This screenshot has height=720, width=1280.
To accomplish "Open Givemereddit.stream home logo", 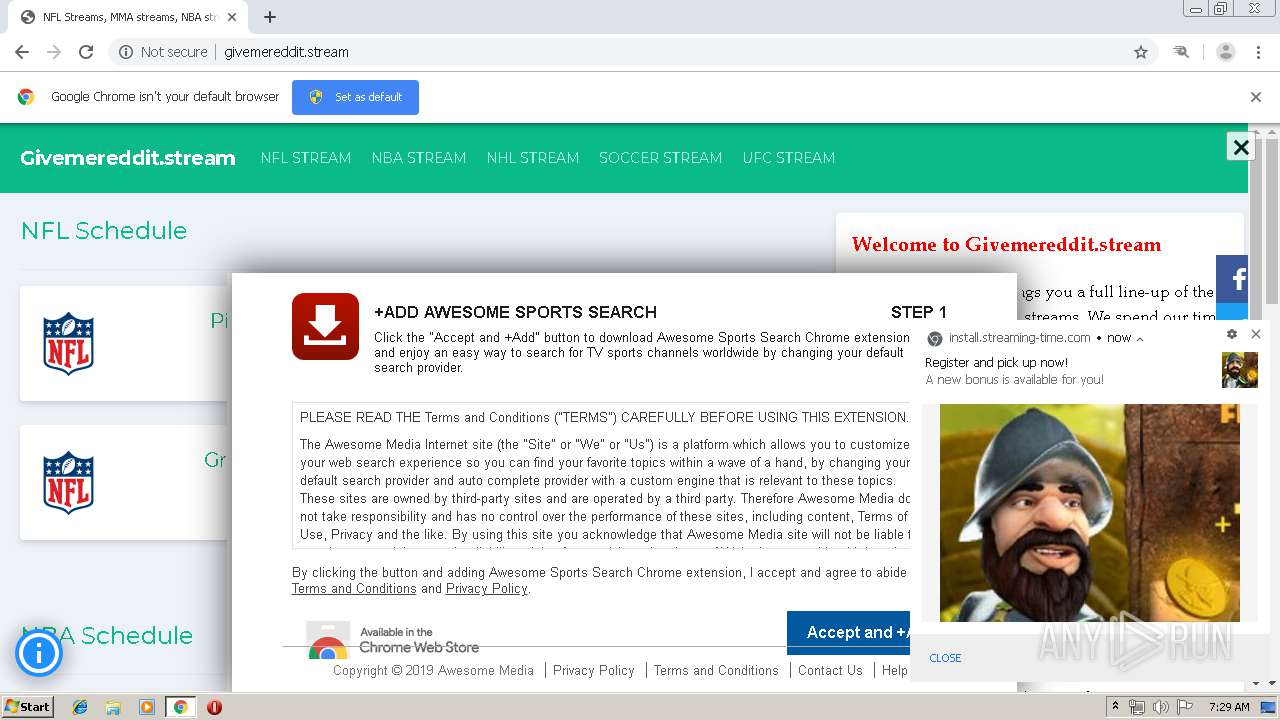I will point(128,158).
